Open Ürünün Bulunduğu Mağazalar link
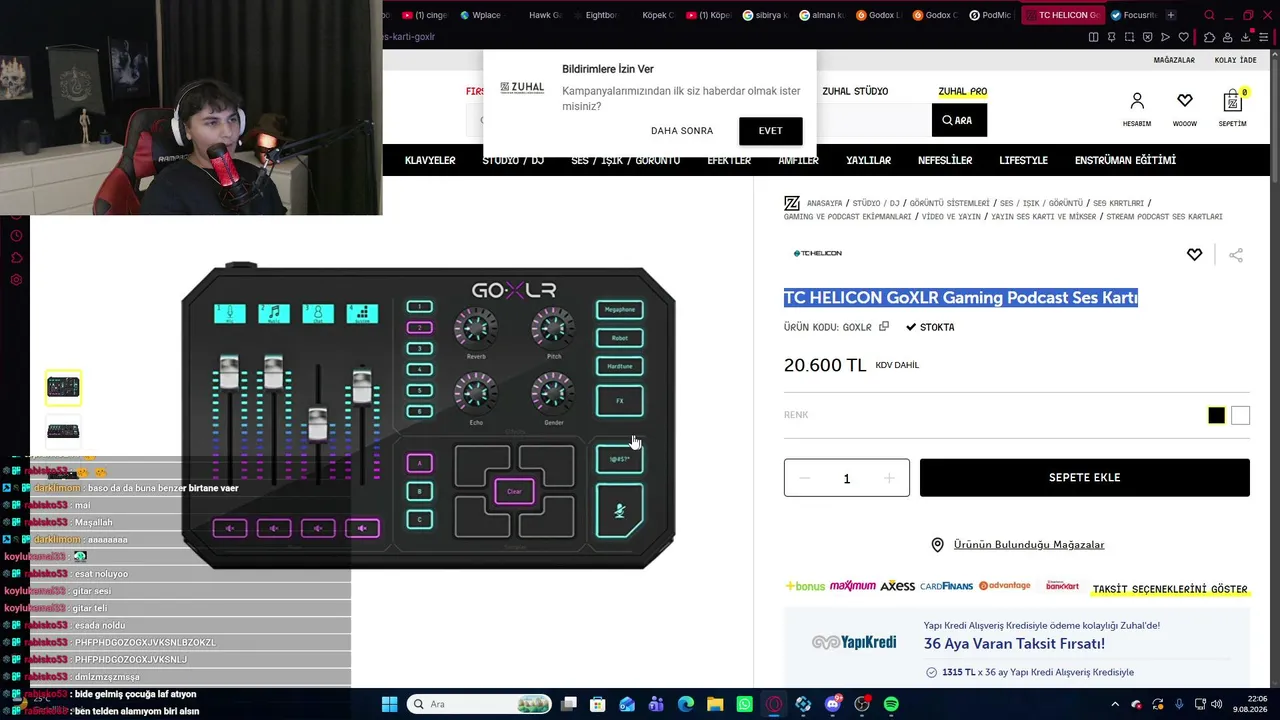The image size is (1280, 720). point(1029,545)
